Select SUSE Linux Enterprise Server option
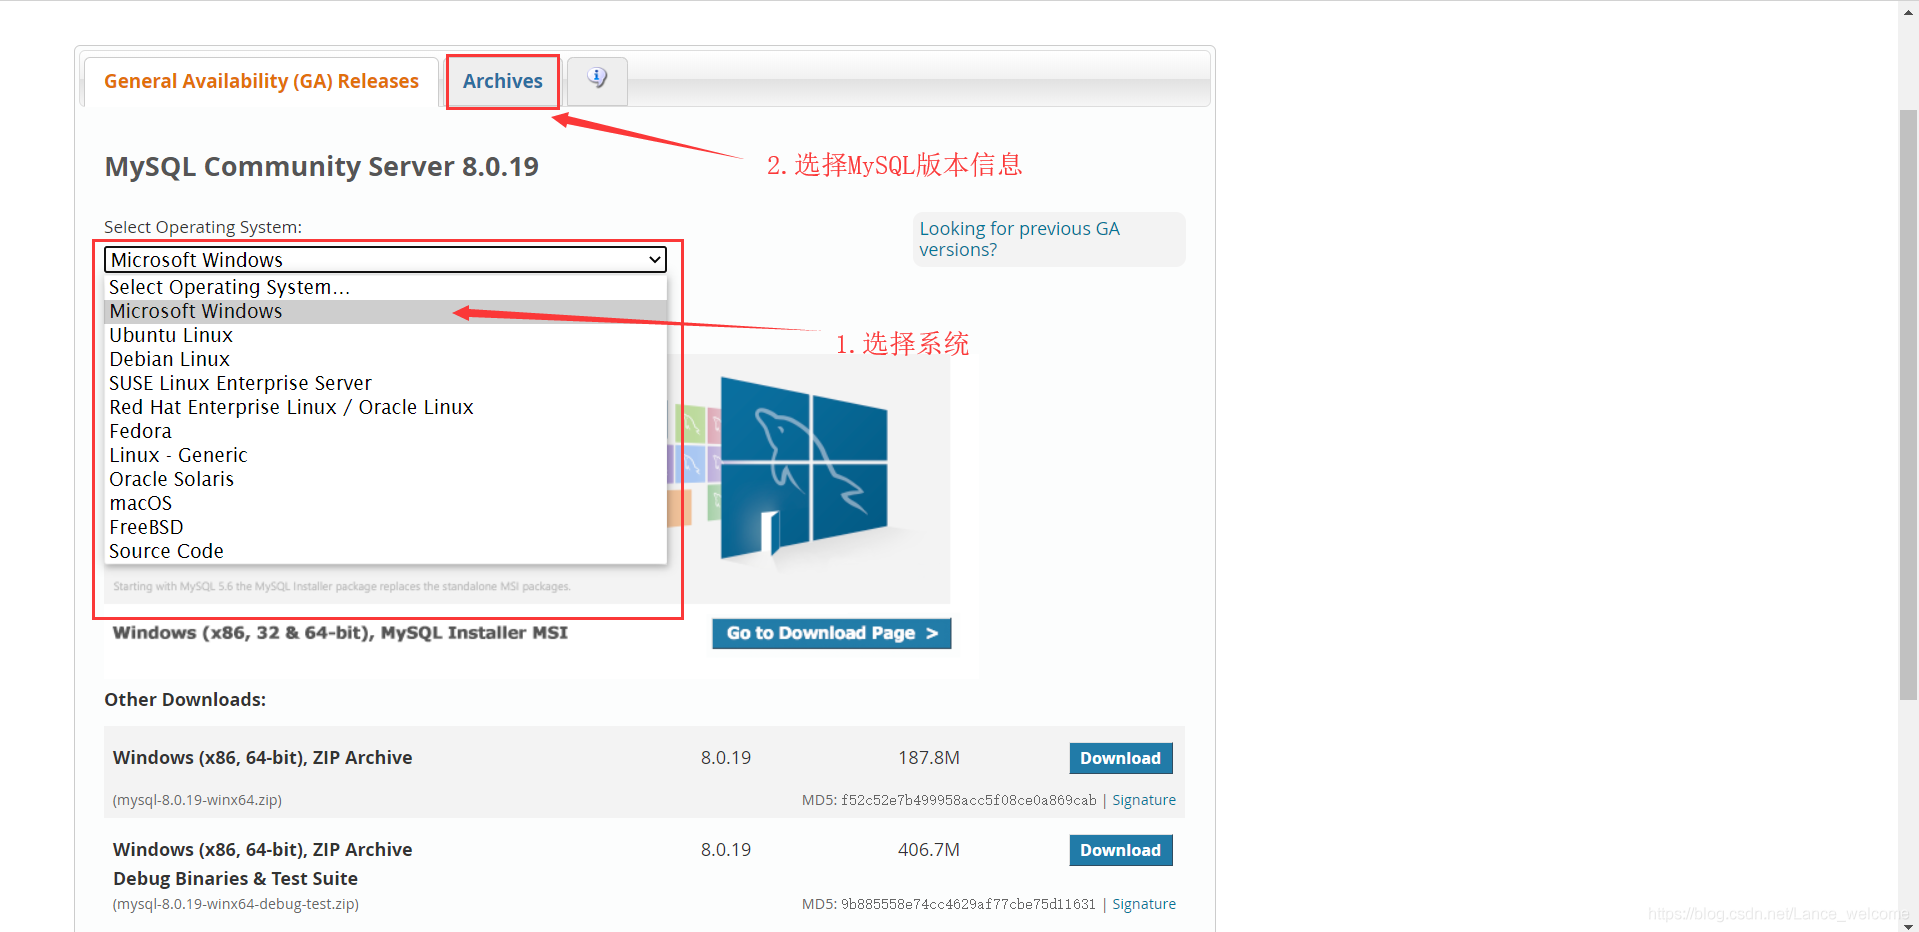Viewport: 1919px width, 932px height. click(385, 383)
